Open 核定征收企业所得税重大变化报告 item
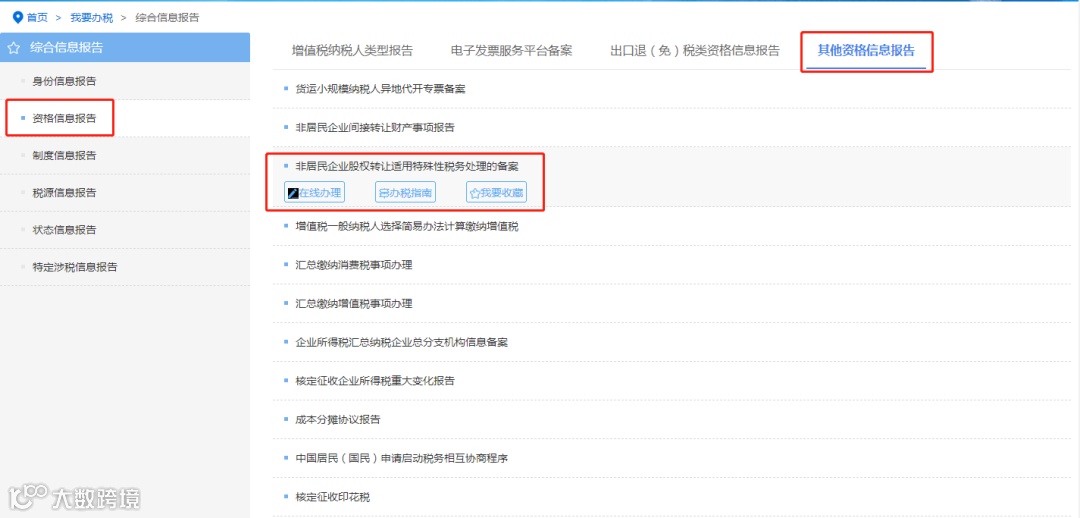Viewport: 1080px width, 518px height. pyautogui.click(x=375, y=380)
